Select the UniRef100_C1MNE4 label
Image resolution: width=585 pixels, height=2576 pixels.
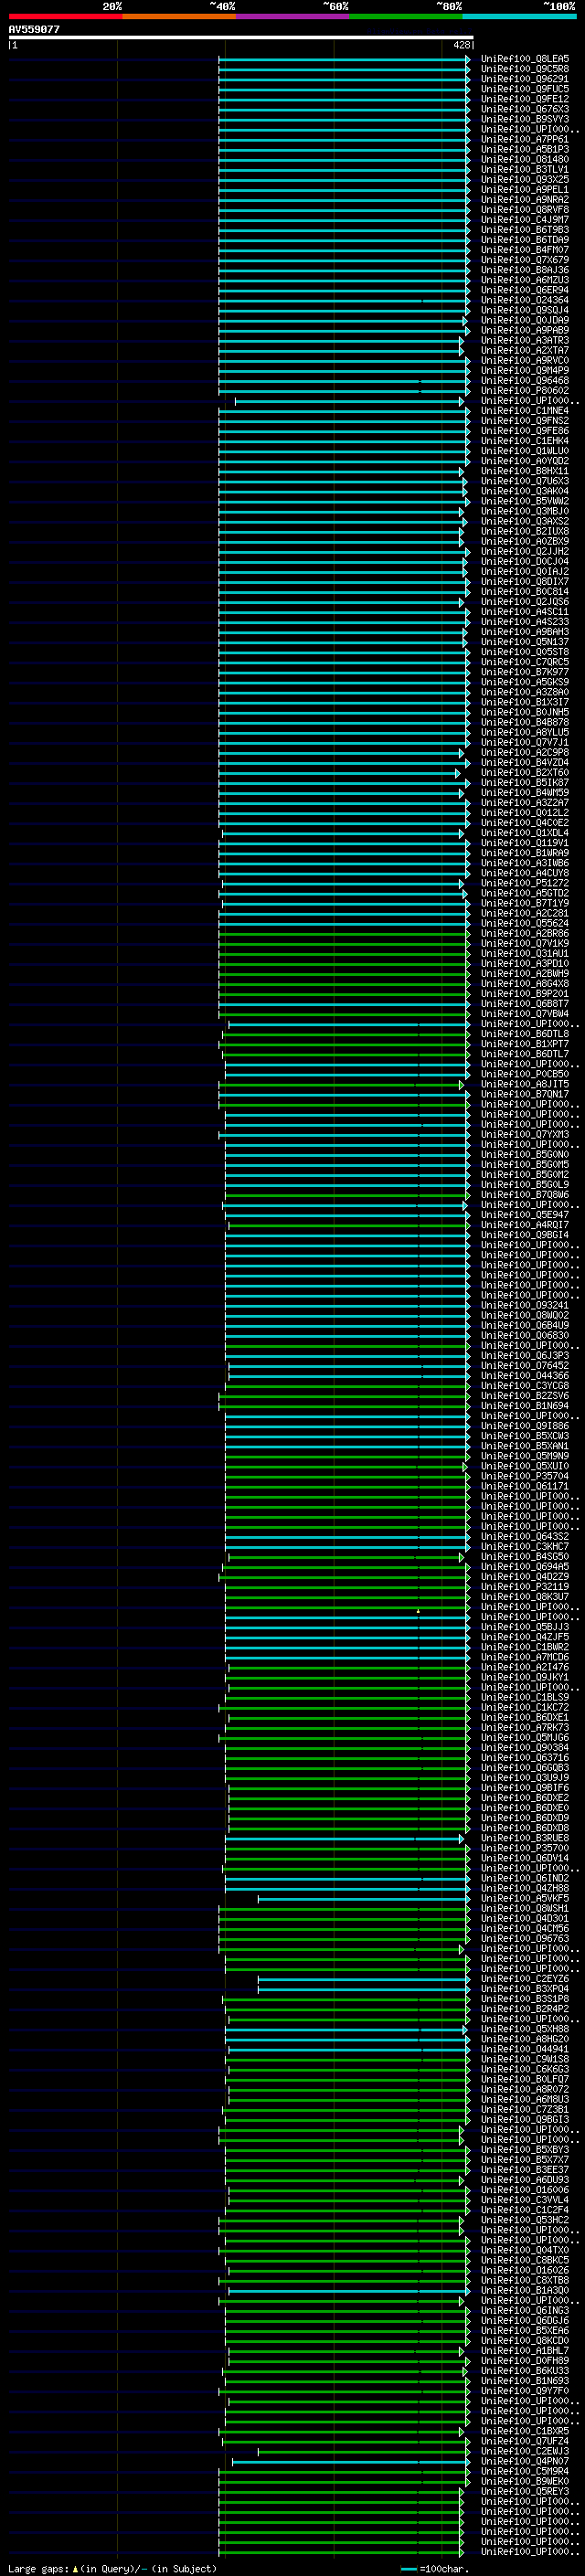coord(525,411)
